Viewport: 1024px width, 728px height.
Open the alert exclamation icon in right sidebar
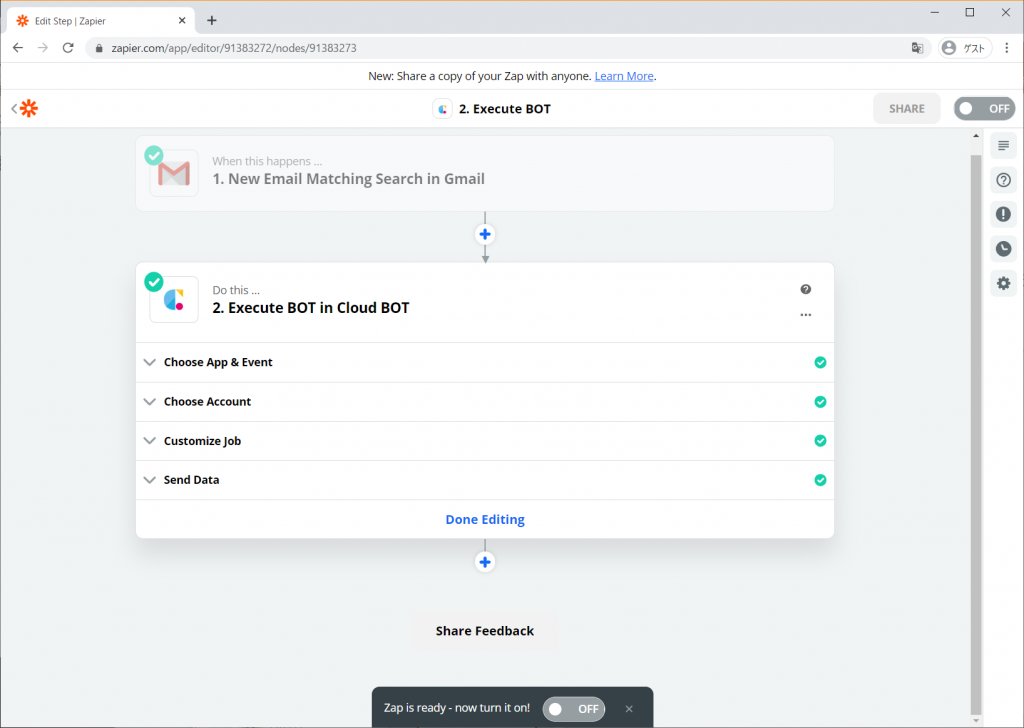(x=1003, y=214)
